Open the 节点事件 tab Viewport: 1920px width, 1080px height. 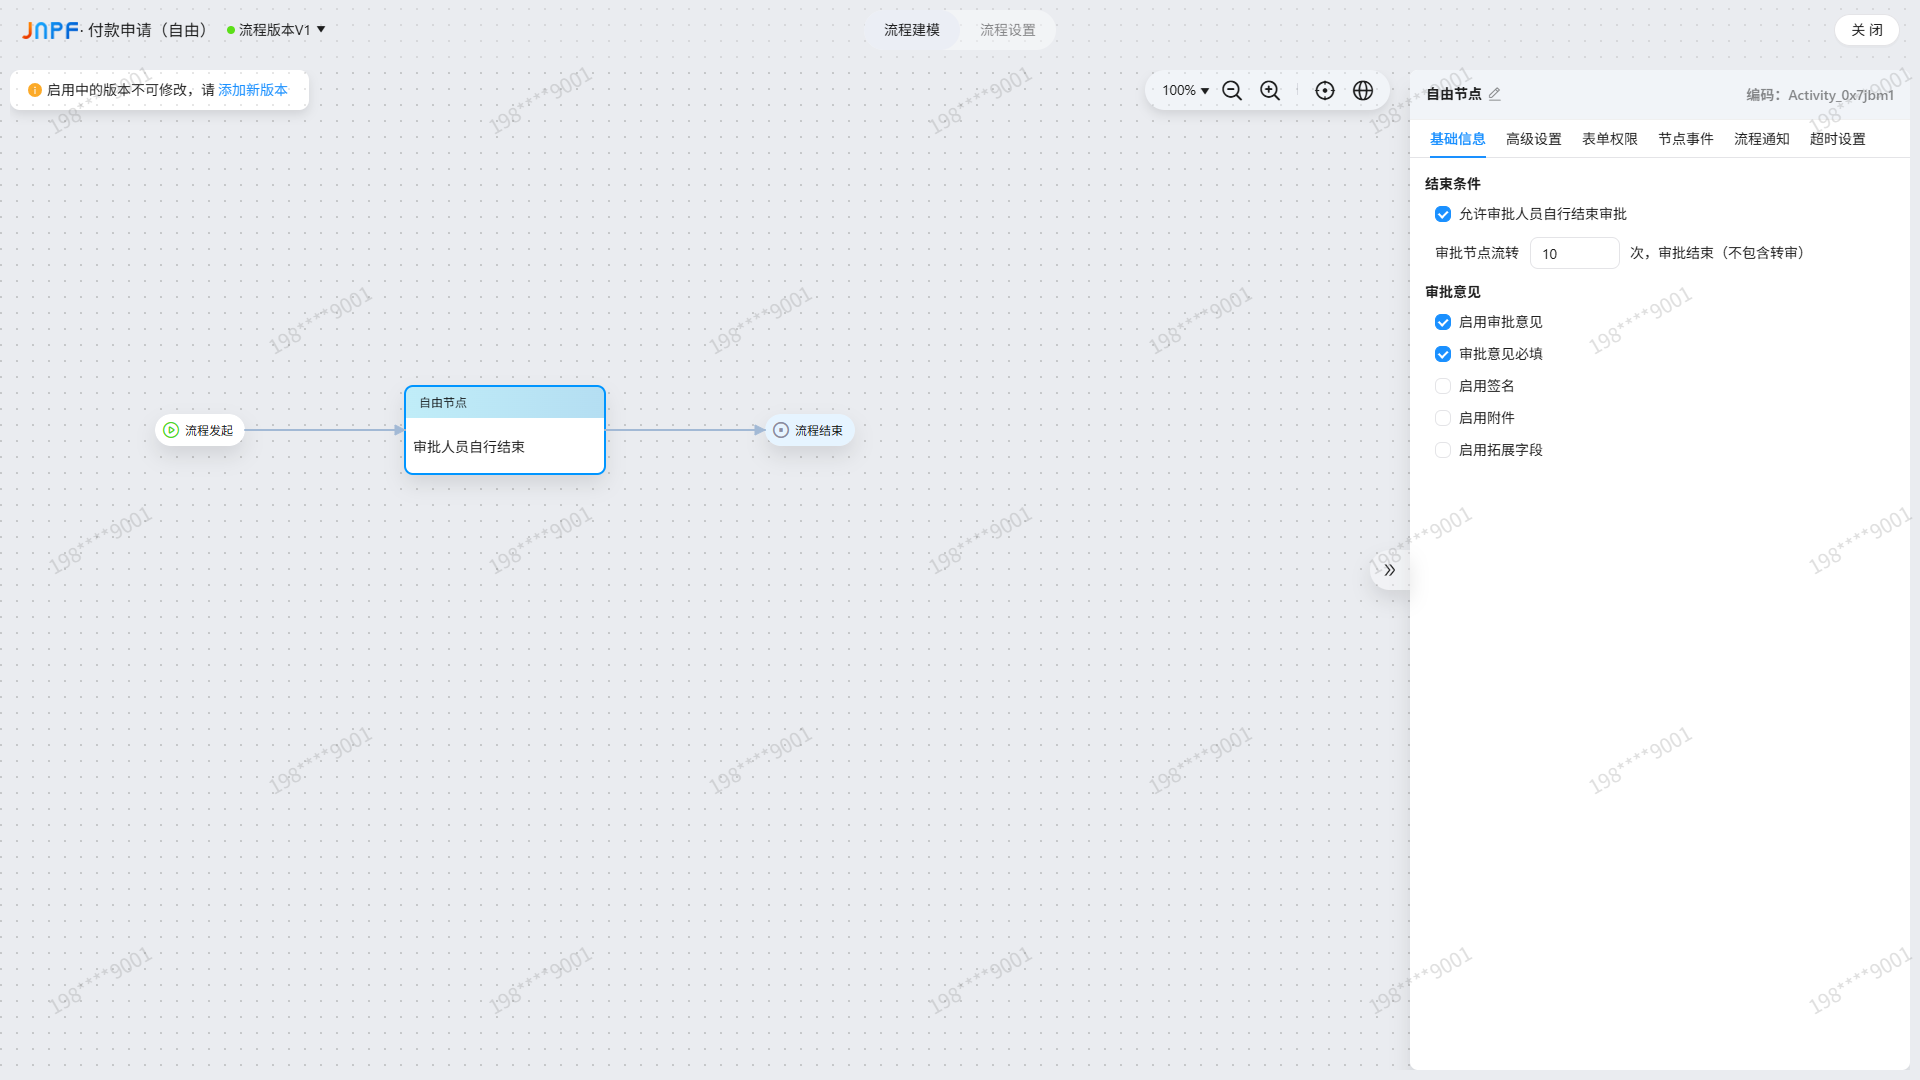click(1686, 139)
